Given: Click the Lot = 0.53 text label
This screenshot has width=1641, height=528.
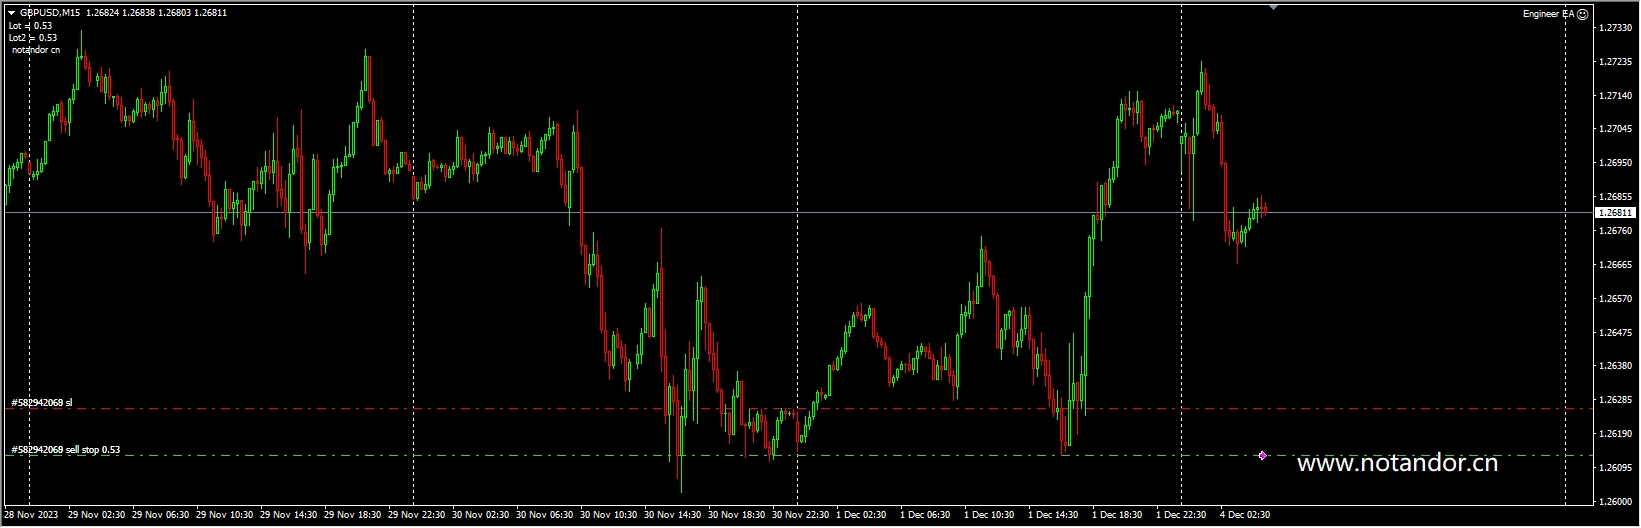Looking at the screenshot, I should [x=30, y=26].
